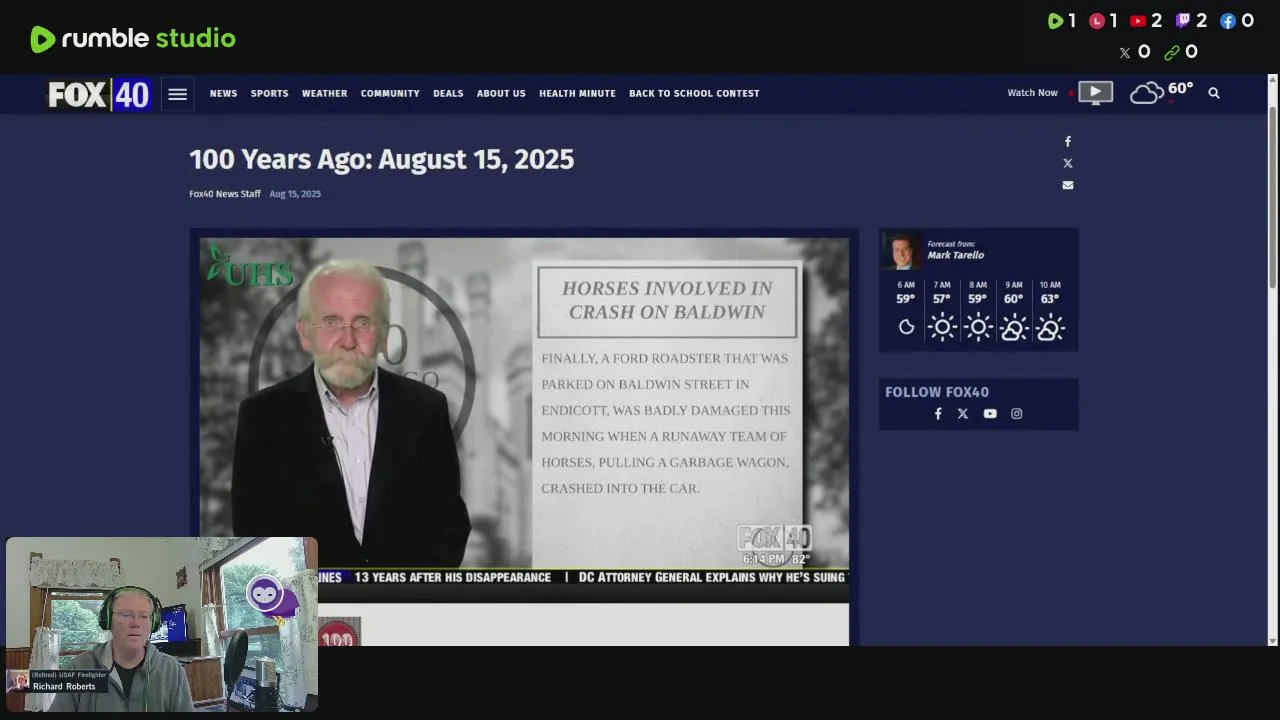Open the Follow Fox40 Facebook icon
1280x720 pixels.
tap(938, 414)
